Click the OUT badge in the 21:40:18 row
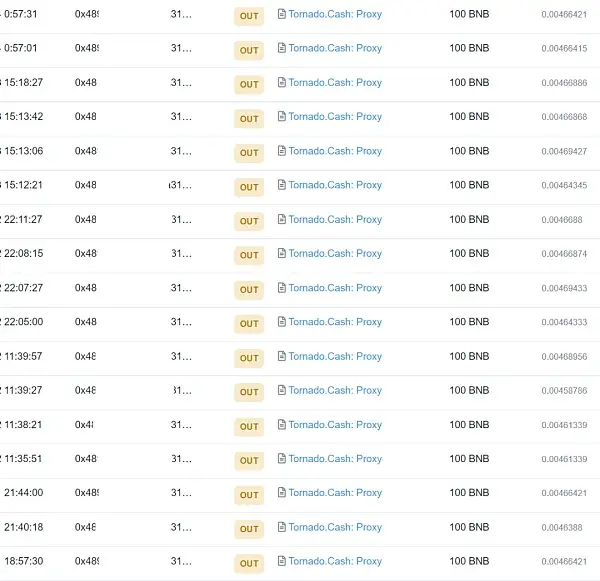This screenshot has width=600, height=581. (249, 529)
